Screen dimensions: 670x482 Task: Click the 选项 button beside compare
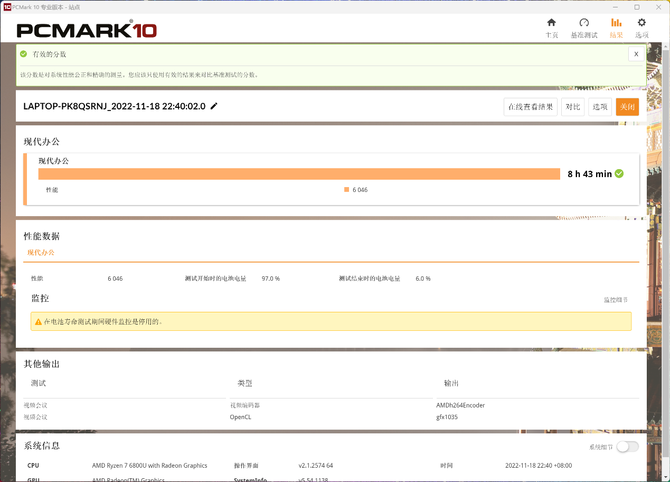(x=599, y=106)
